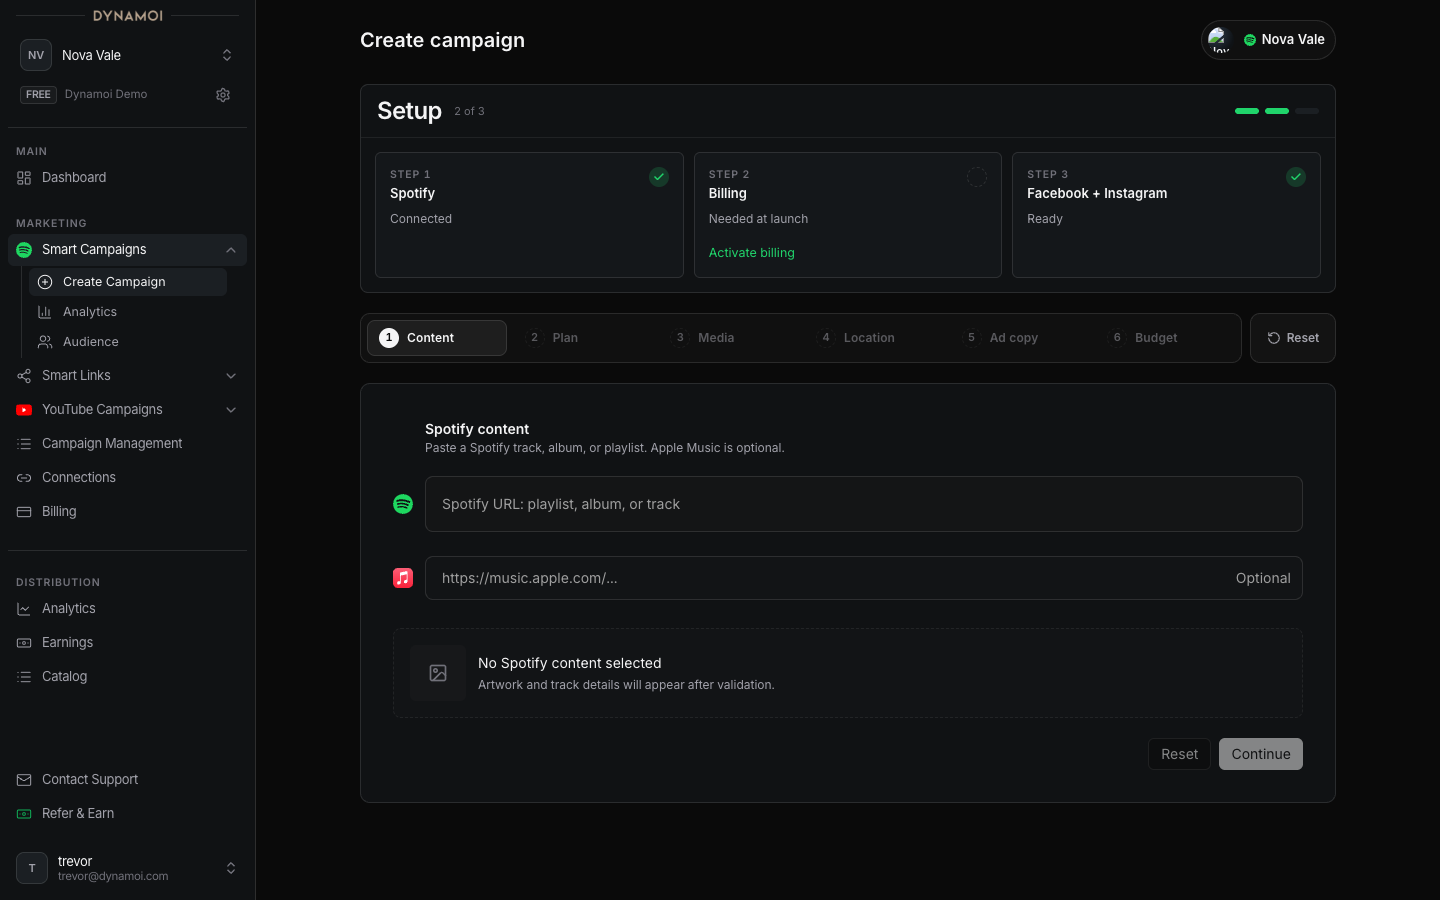Screen dimensions: 1440x900
Task: Select the Location step tab
Action: tap(875, 338)
